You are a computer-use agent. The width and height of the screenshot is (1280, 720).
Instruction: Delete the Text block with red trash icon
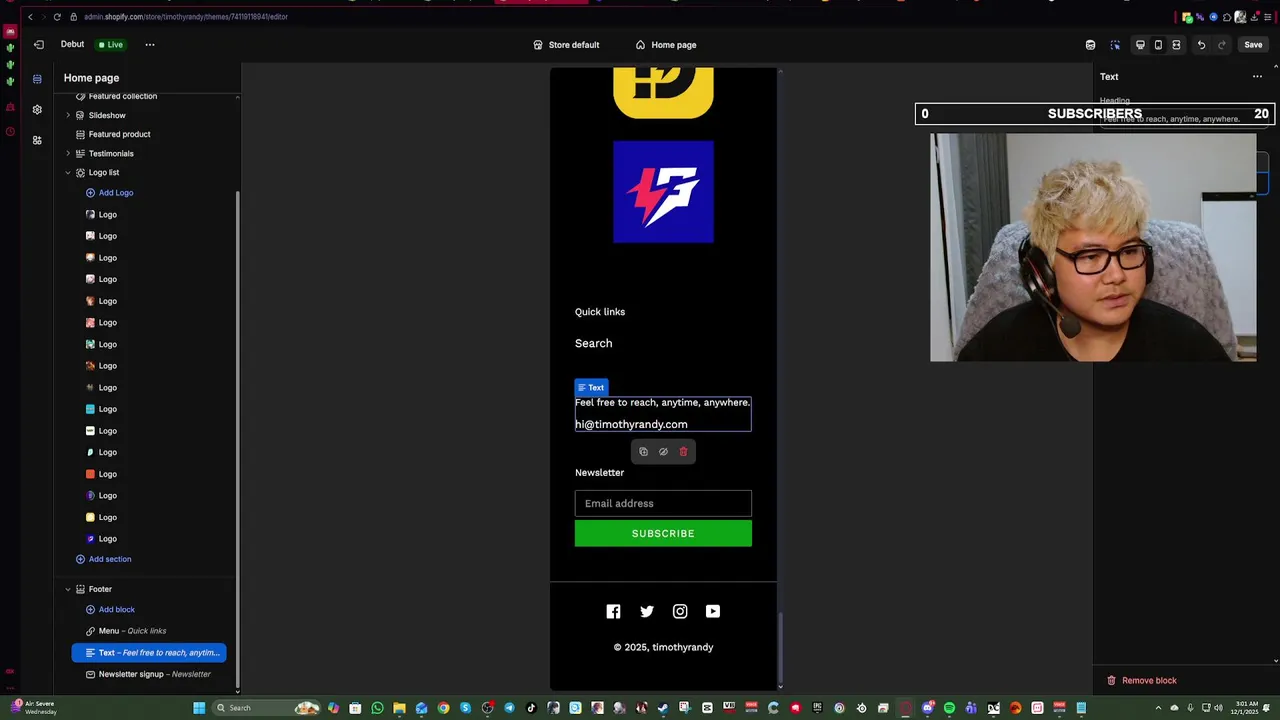coord(683,452)
